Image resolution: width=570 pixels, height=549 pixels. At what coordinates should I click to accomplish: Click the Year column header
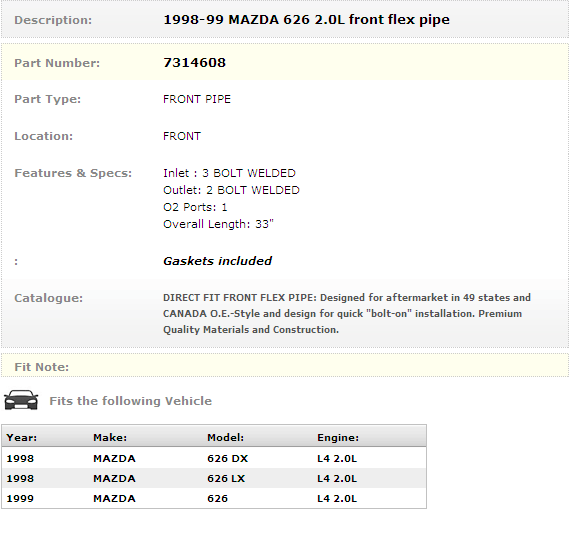click(21, 437)
